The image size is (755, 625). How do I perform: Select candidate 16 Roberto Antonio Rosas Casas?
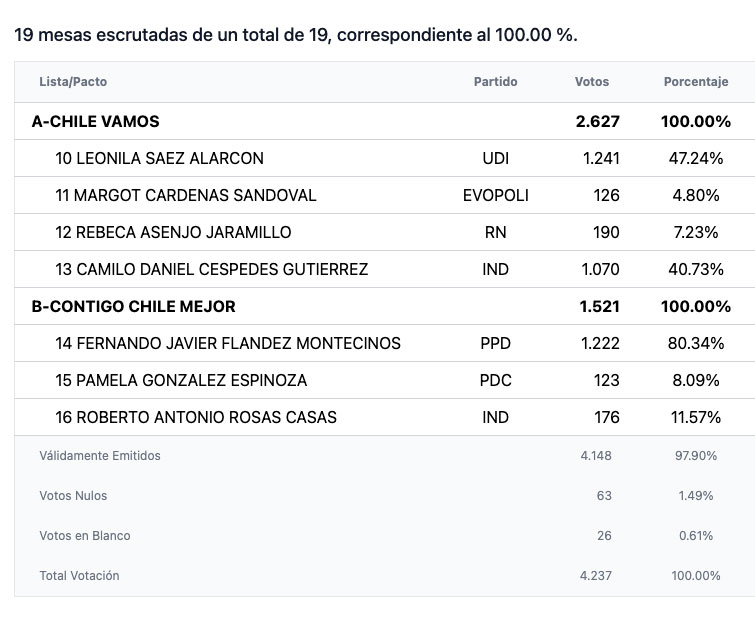pos(385,417)
